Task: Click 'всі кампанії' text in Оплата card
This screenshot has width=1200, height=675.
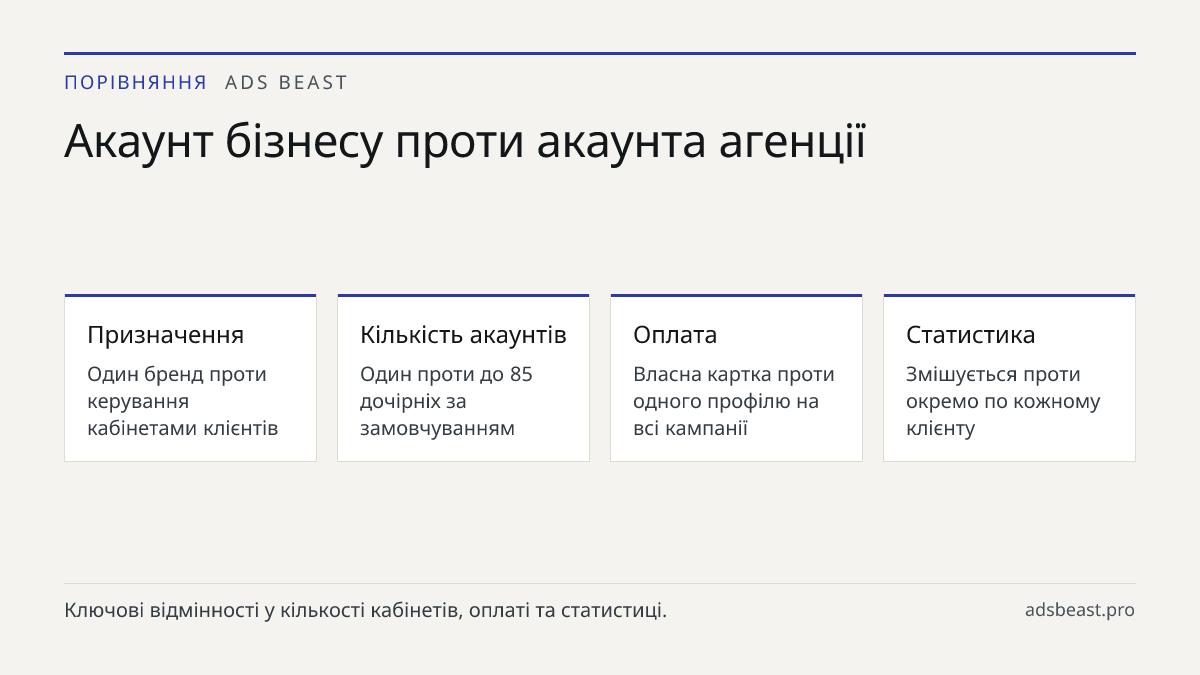Action: pyautogui.click(x=691, y=429)
